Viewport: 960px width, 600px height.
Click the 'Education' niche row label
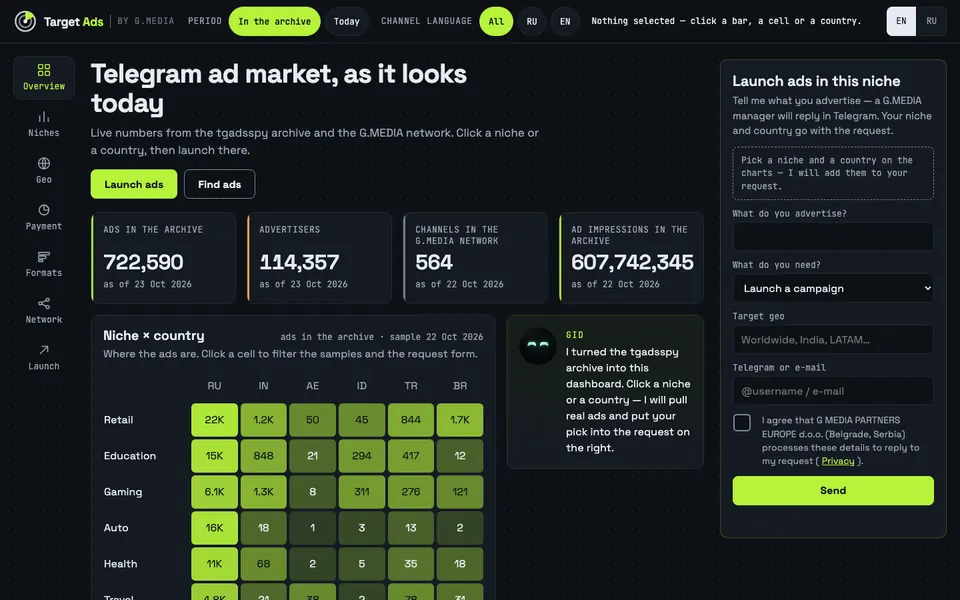130,456
